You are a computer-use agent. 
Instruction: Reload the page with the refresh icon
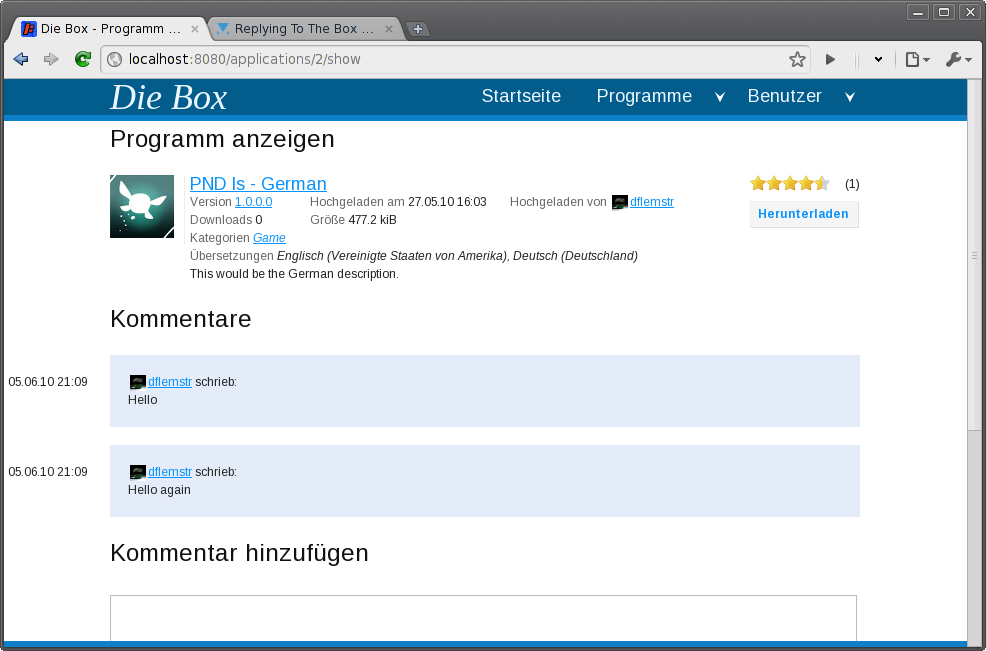click(x=83, y=60)
